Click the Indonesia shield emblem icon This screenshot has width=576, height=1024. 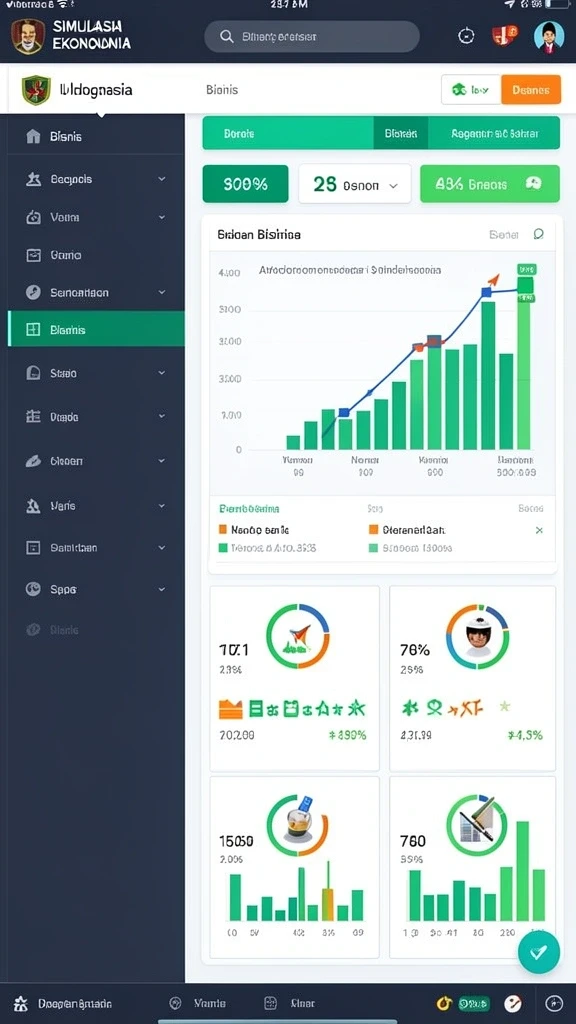click(36, 90)
